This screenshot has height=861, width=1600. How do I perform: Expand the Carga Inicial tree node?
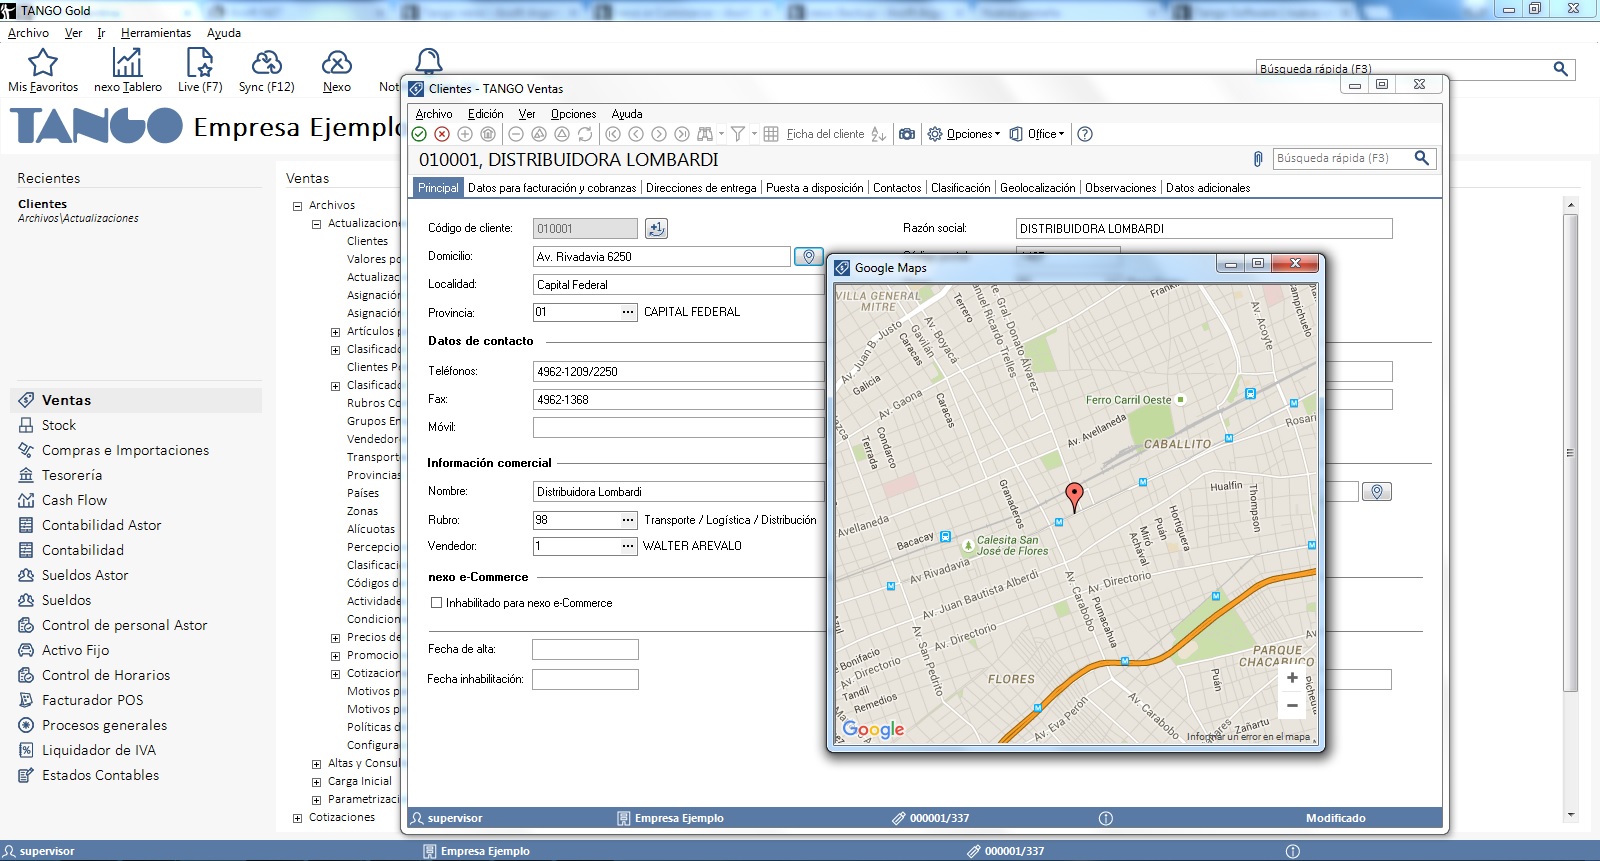coord(316,782)
